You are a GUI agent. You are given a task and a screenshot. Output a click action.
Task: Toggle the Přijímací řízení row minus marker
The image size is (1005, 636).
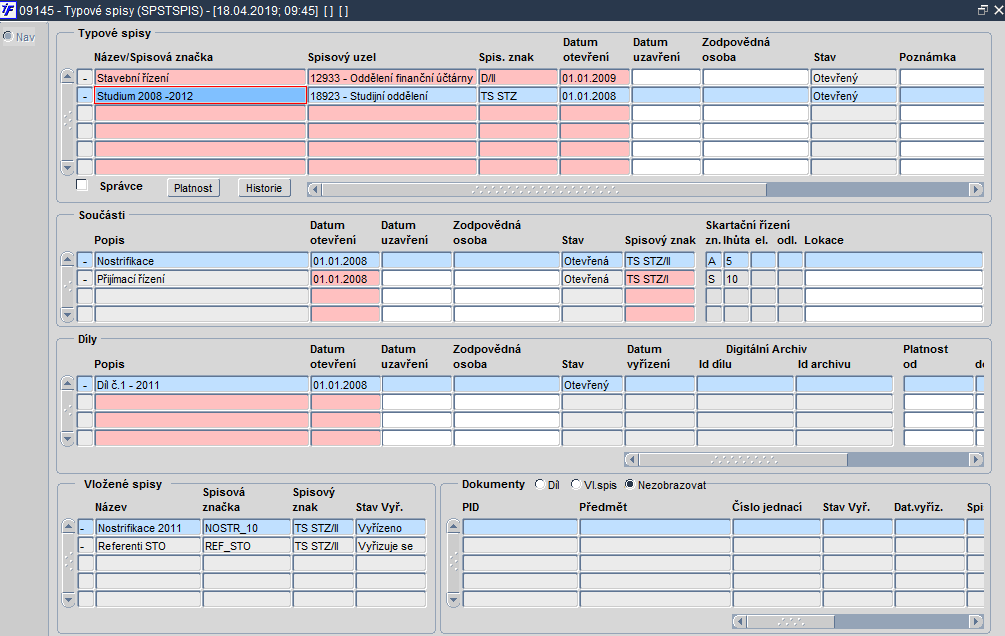coord(85,279)
